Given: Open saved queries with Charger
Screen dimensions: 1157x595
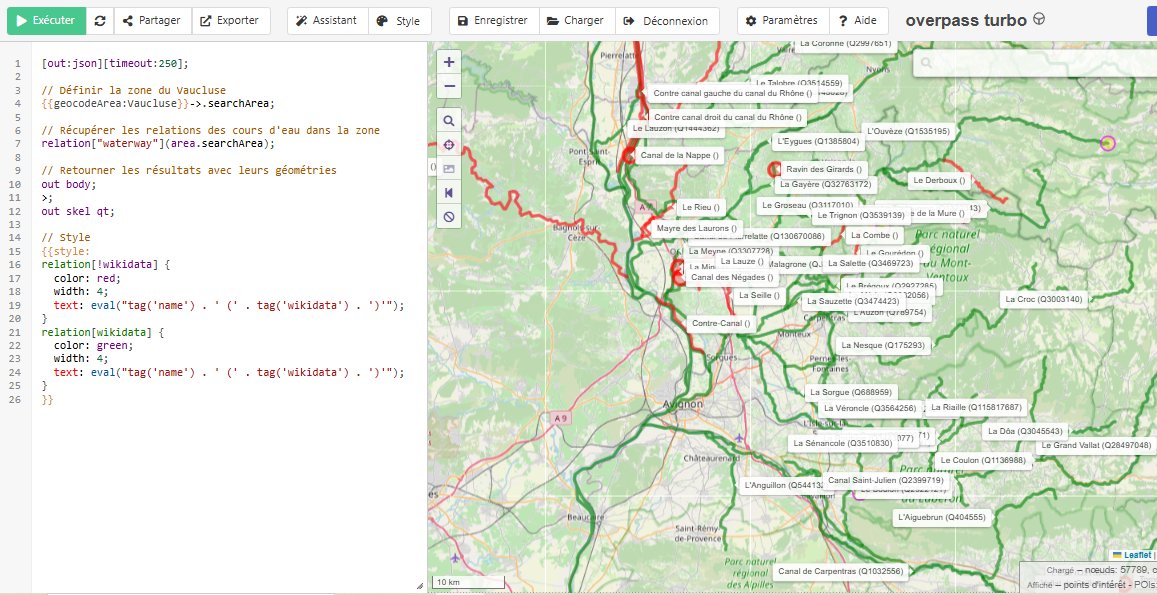Looking at the screenshot, I should 576,21.
